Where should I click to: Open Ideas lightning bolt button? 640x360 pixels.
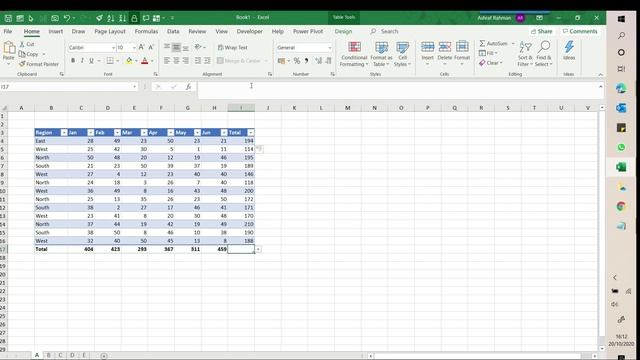[x=569, y=51]
